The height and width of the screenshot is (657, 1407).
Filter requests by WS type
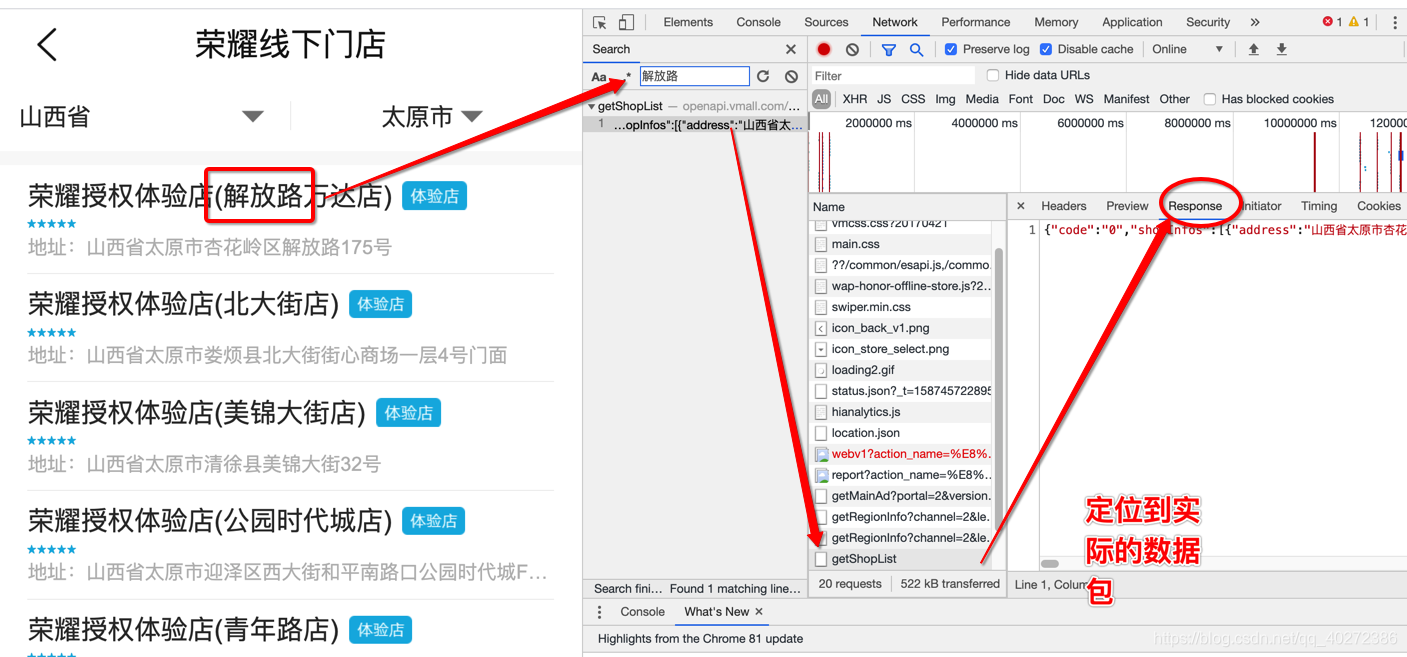click(1084, 99)
